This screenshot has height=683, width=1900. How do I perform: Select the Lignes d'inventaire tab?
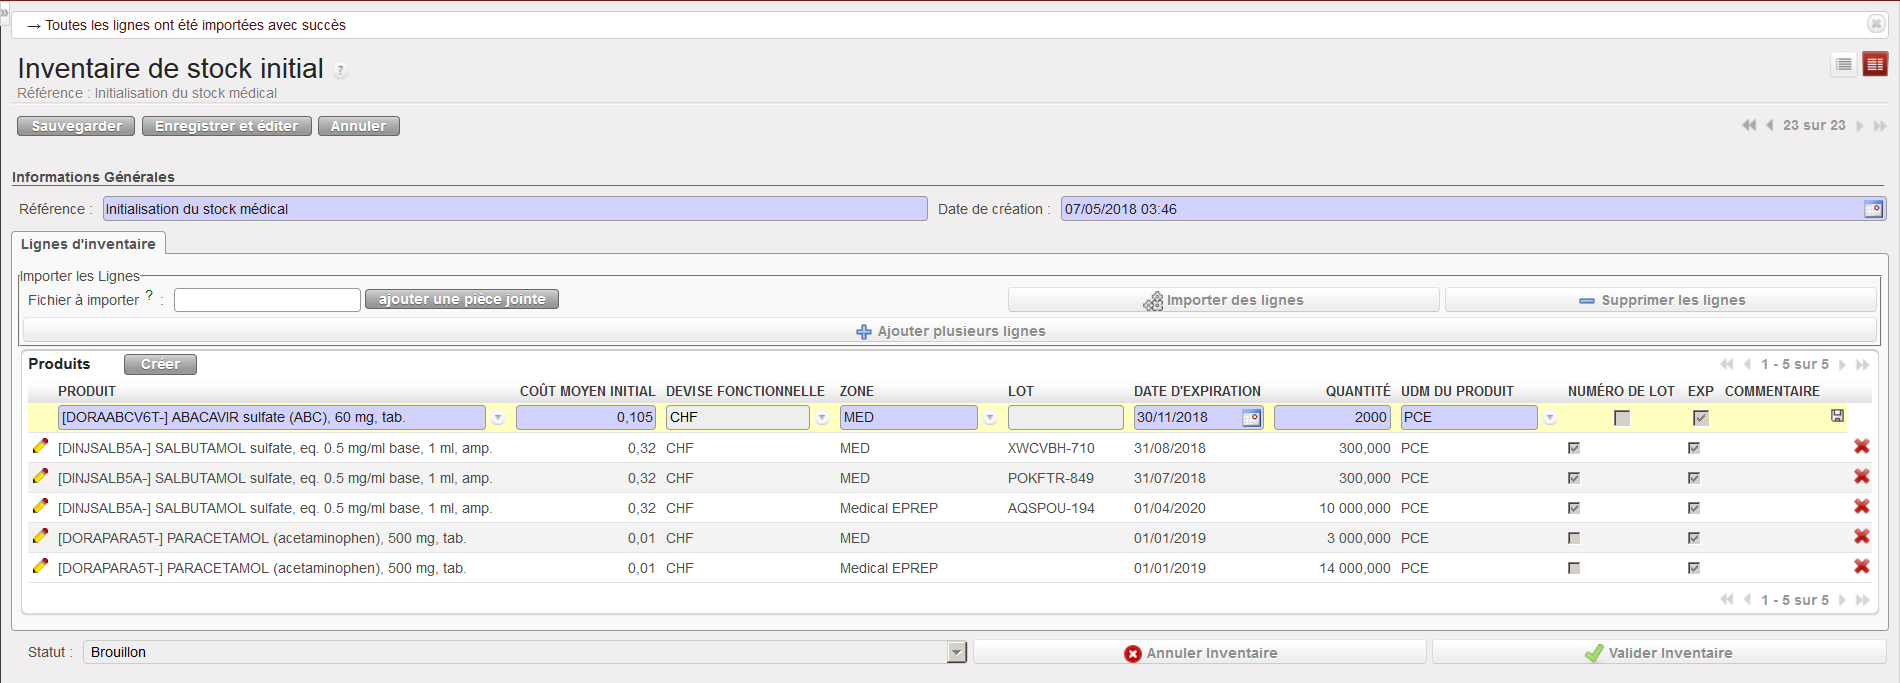click(88, 244)
